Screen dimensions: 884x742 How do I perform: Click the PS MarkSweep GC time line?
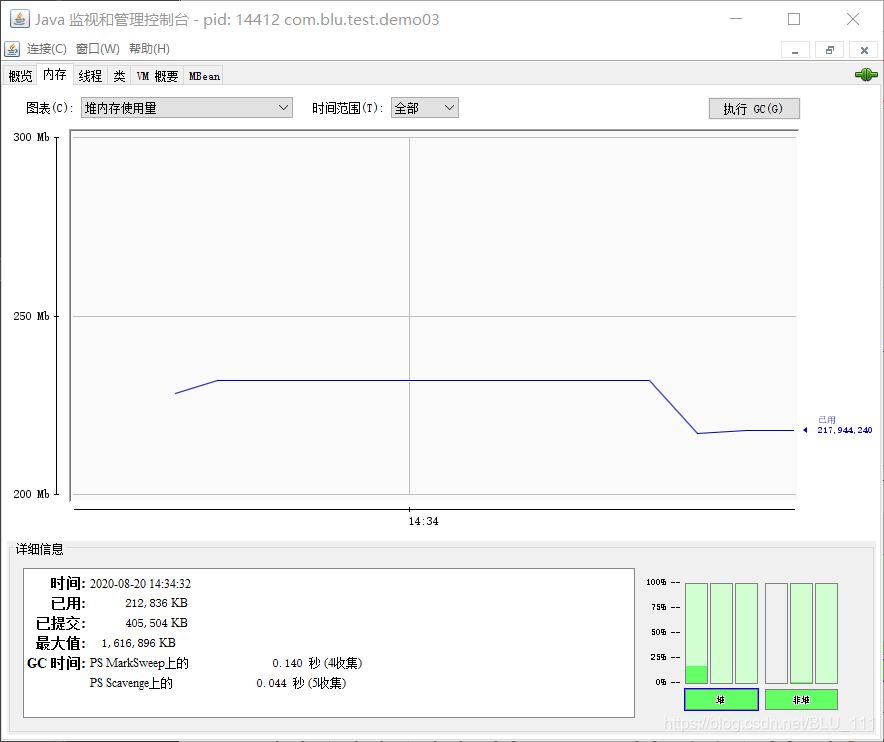click(226, 663)
